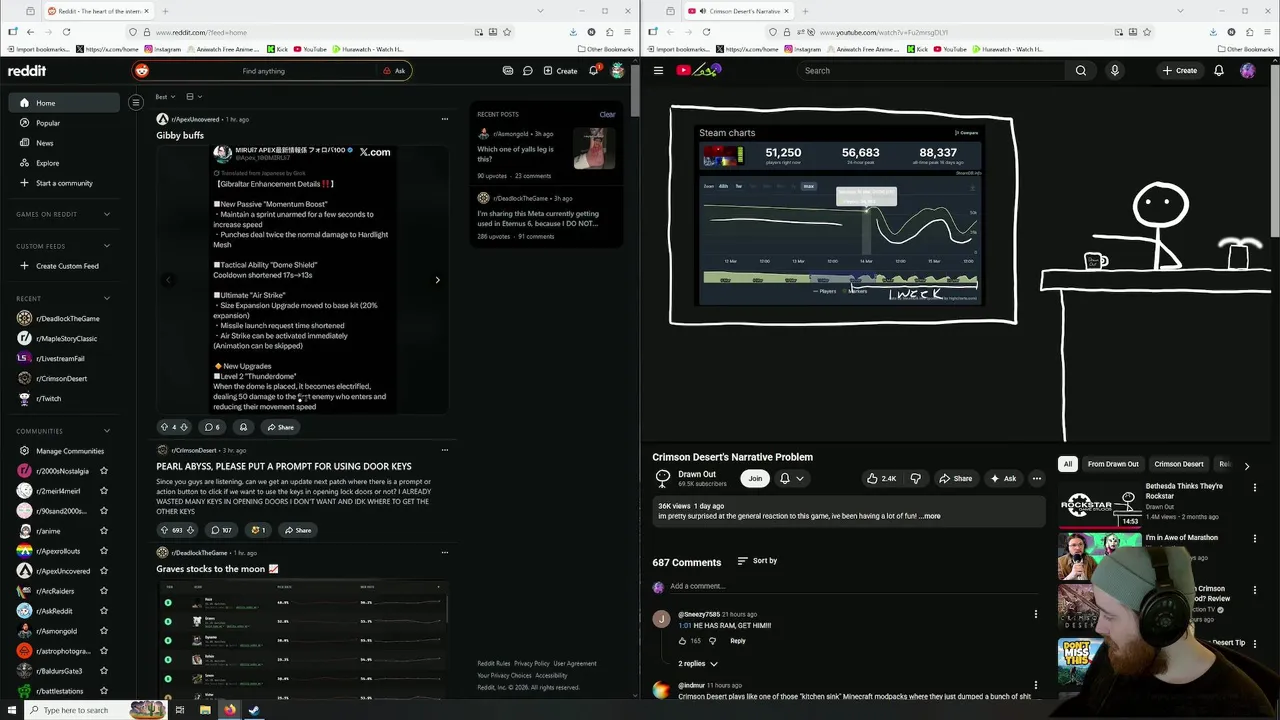1280x720 pixels.
Task: Open YouTube hamburger guide menu
Action: pyautogui.click(x=658, y=70)
